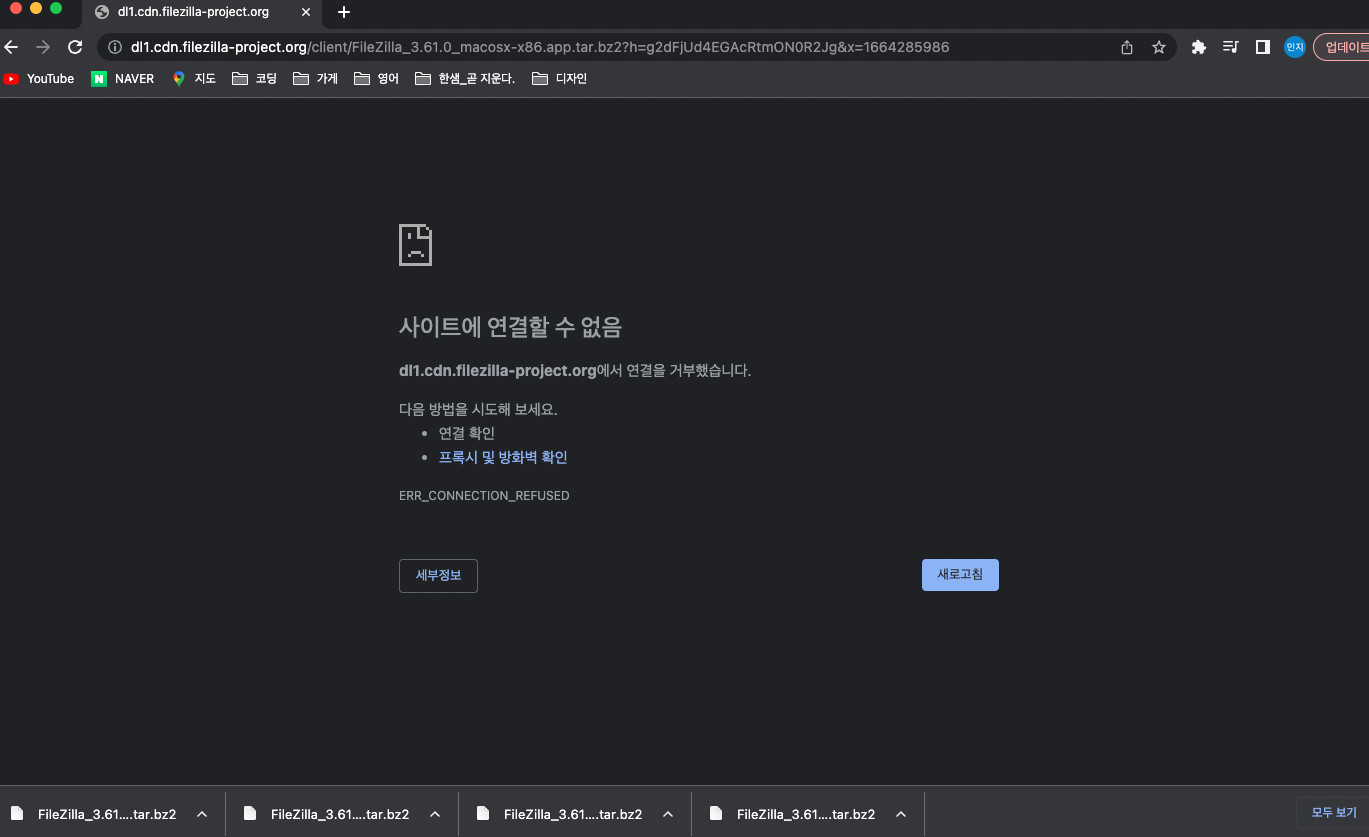
Task: Open the 한샘_곧 지운다. bookmark folder
Action: pos(465,79)
